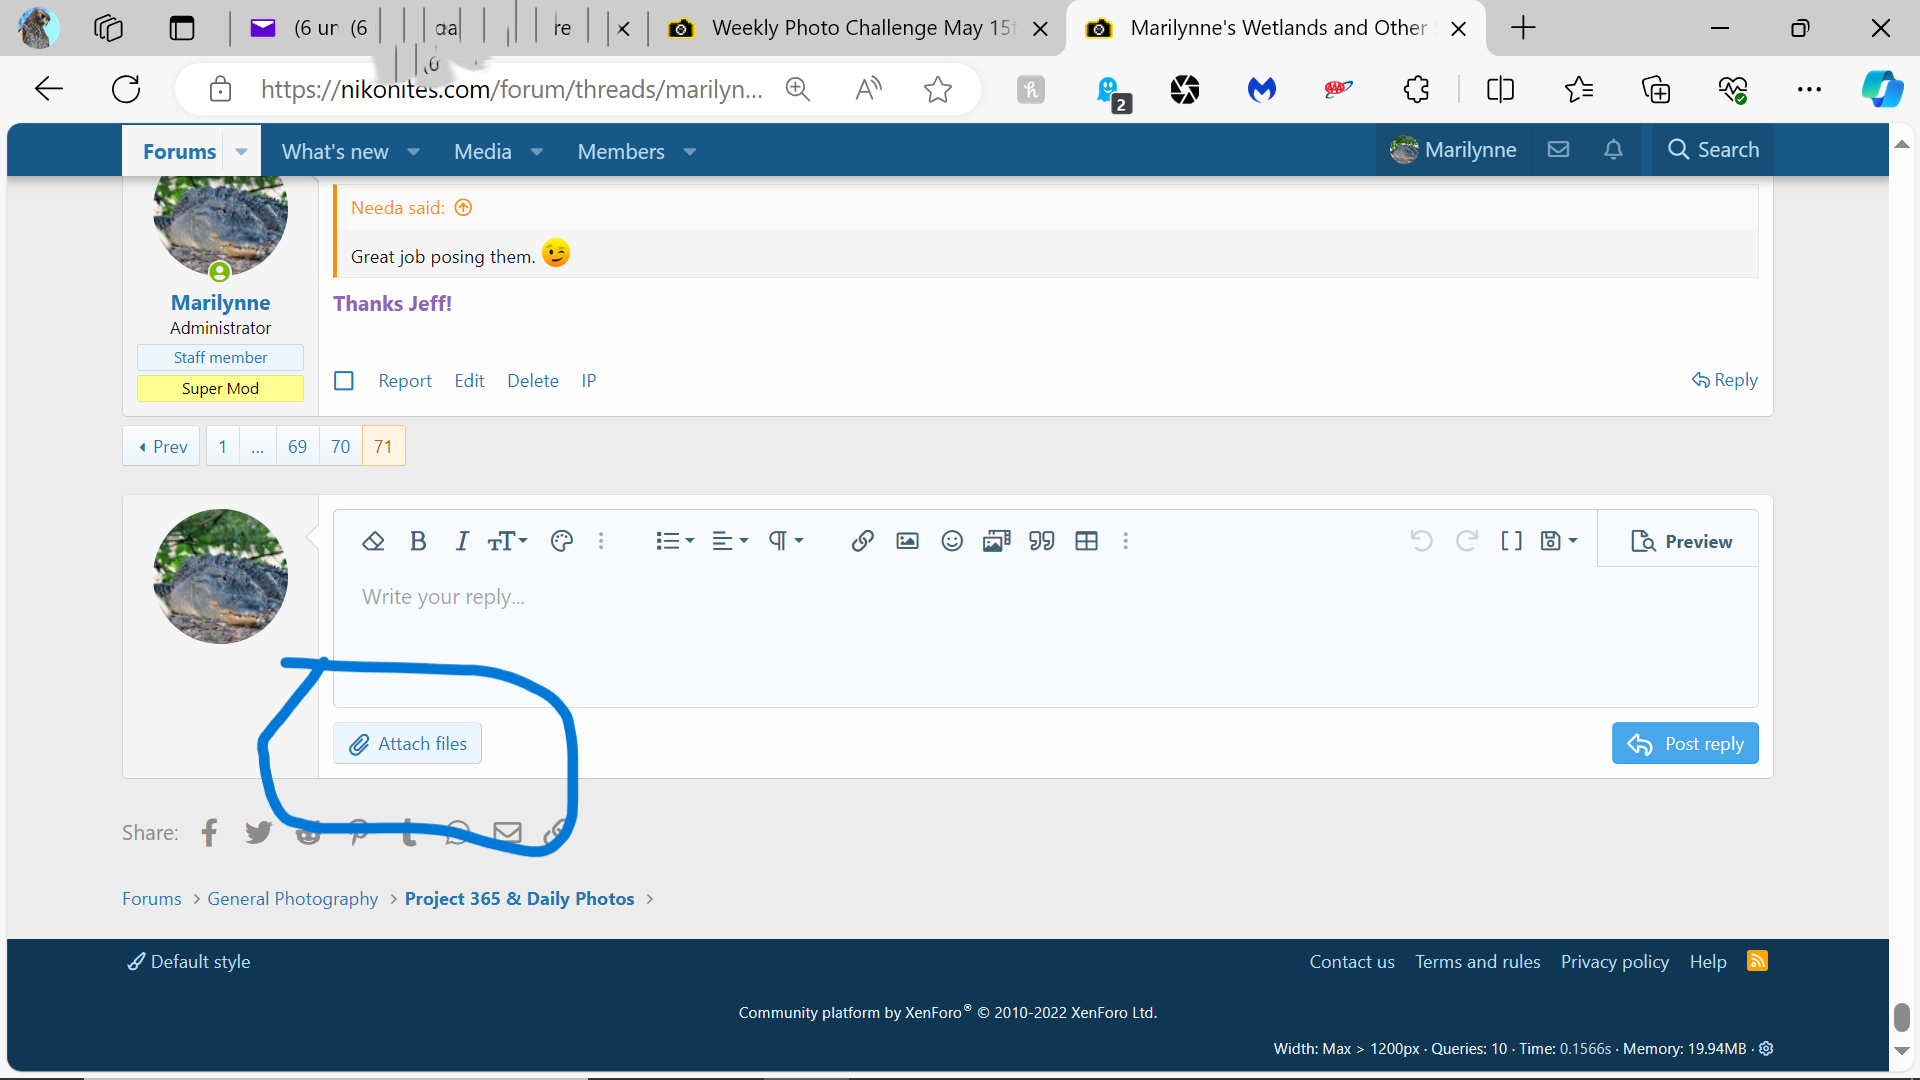Click the Bold formatting icon
The image size is (1920, 1080).
coord(418,541)
